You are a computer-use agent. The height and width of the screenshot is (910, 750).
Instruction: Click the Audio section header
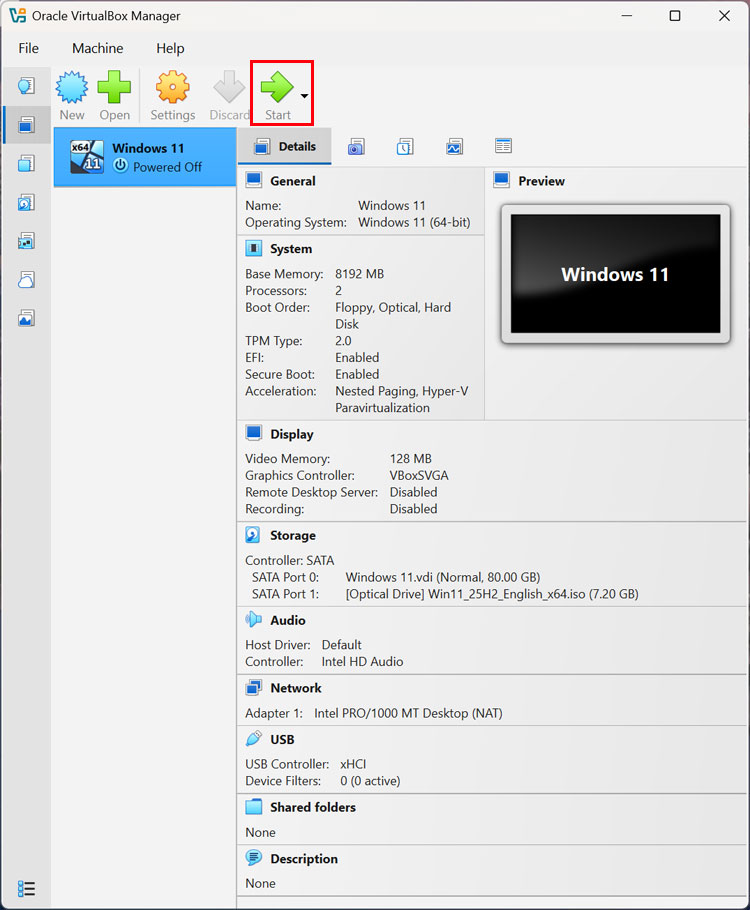(x=287, y=620)
